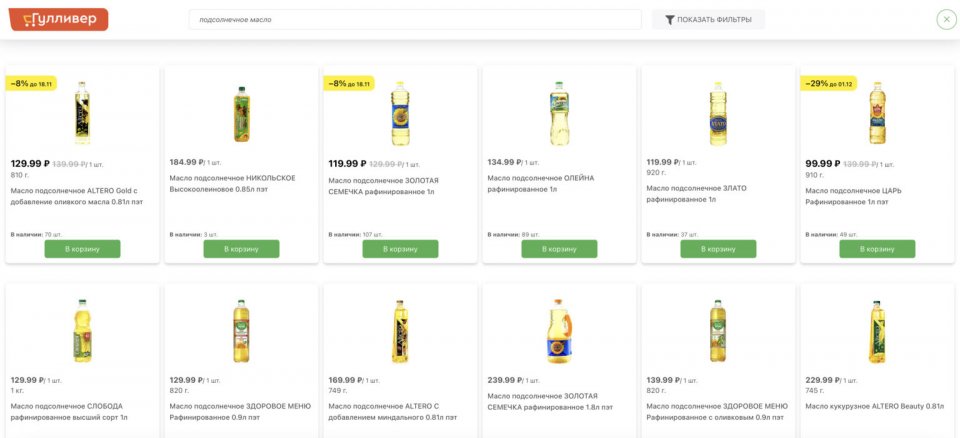Open ОЛЕЙНА oil bottle image
Viewport: 960px width, 438px height.
(x=559, y=113)
